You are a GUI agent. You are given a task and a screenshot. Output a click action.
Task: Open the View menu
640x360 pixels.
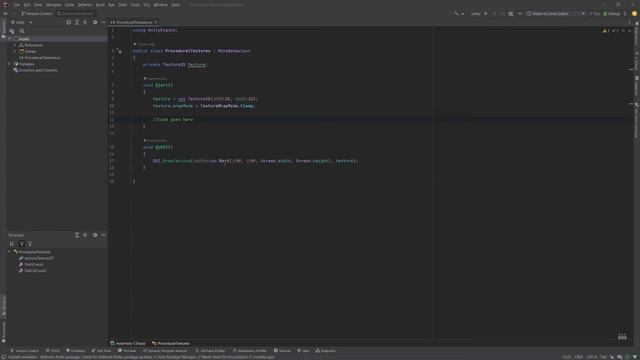point(38,5)
